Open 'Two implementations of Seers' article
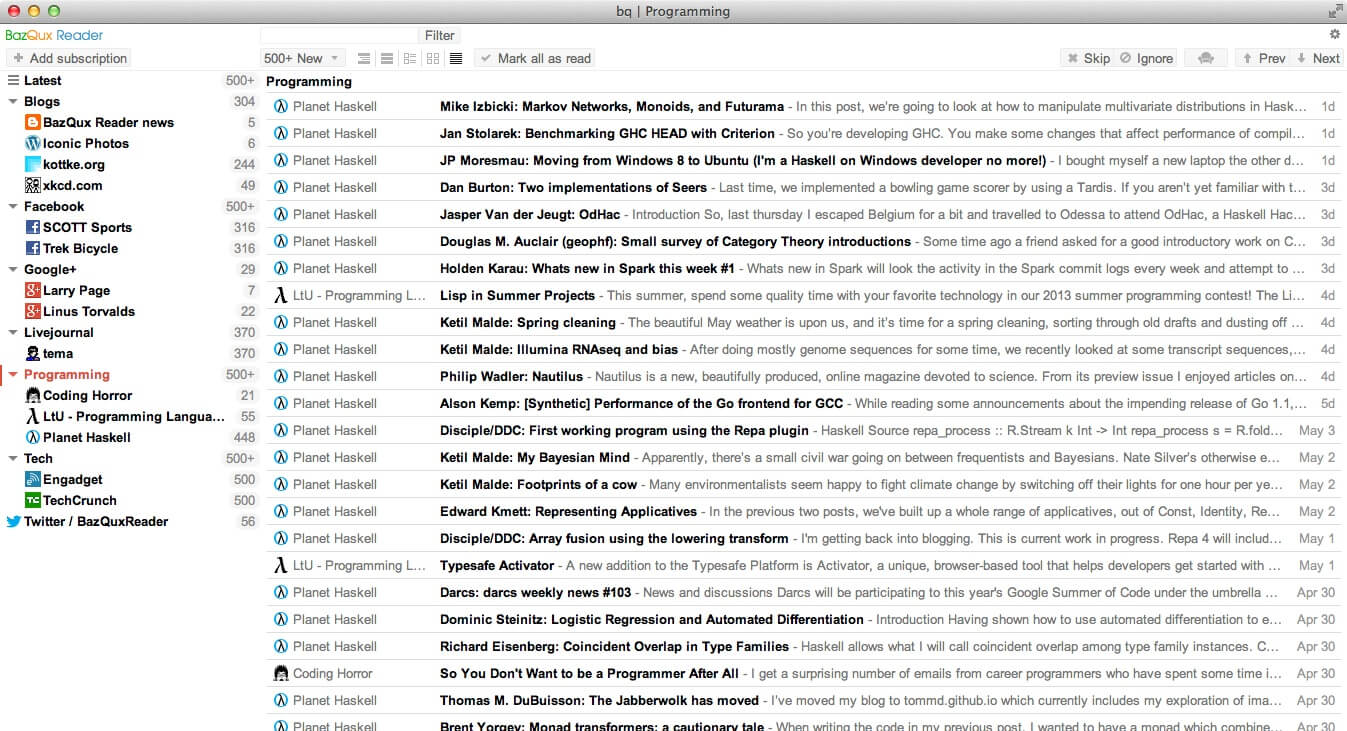The height and width of the screenshot is (731, 1347). coord(573,187)
